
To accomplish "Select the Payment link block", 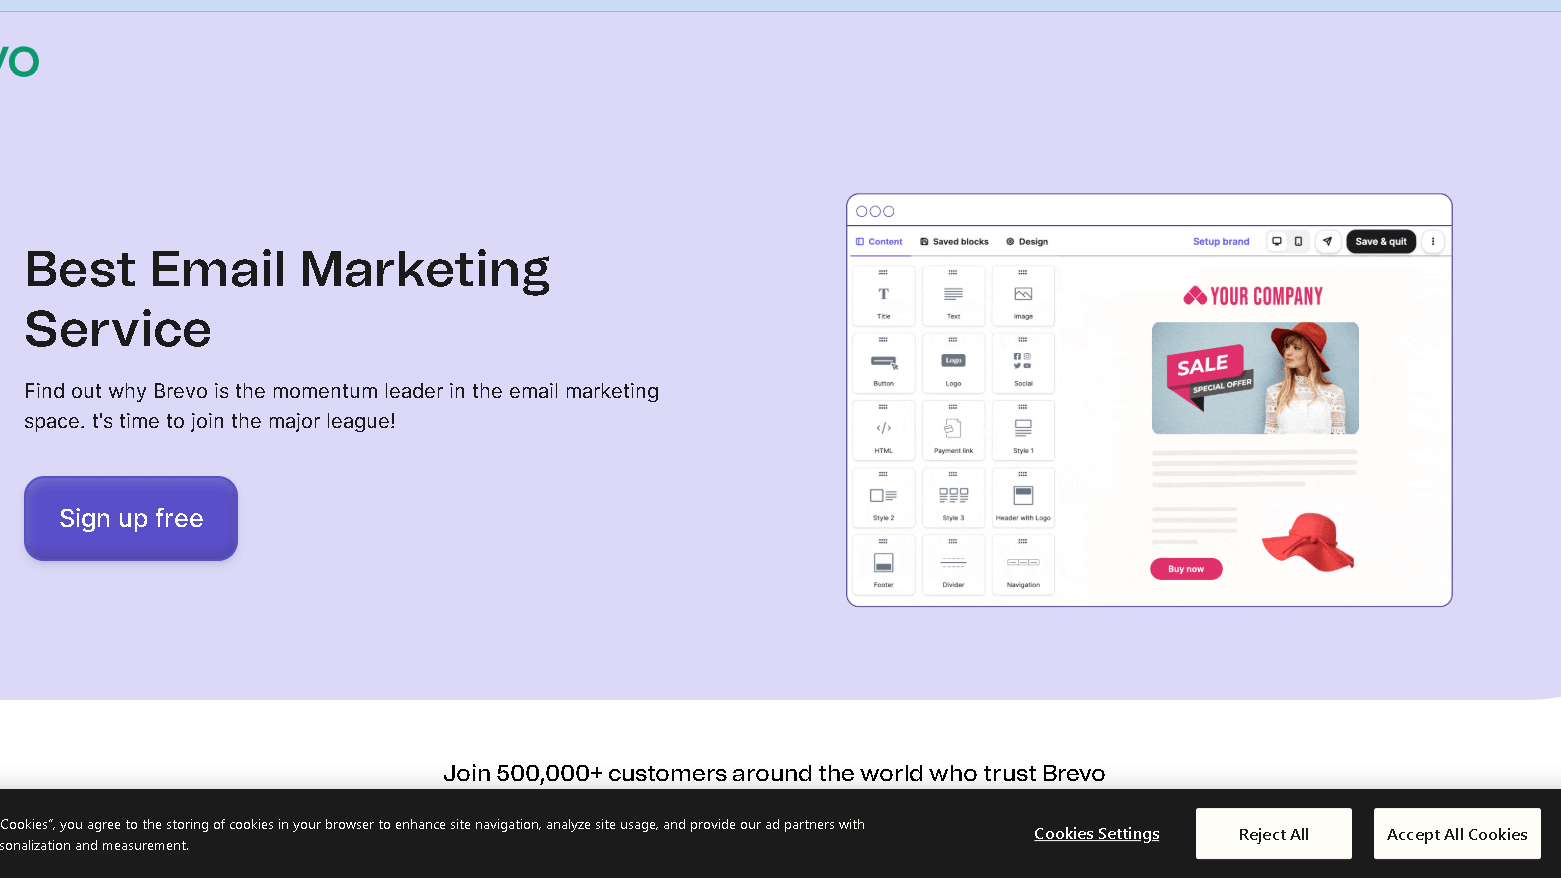I will coord(953,430).
